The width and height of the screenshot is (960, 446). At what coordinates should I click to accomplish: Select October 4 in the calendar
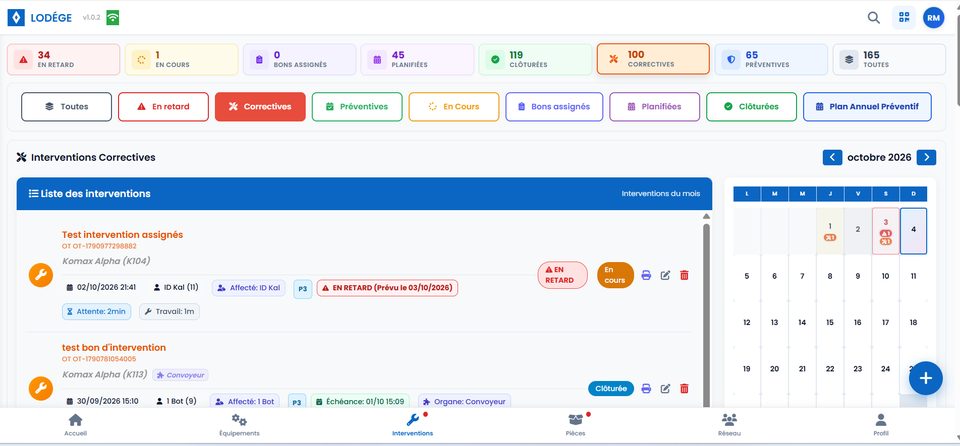coord(913,231)
